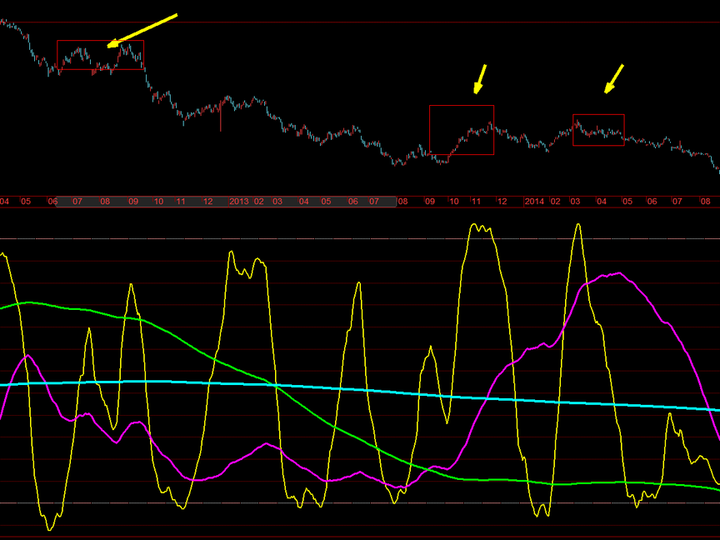Click the 06 month label in 2014
Image resolution: width=720 pixels, height=540 pixels.
(x=652, y=202)
